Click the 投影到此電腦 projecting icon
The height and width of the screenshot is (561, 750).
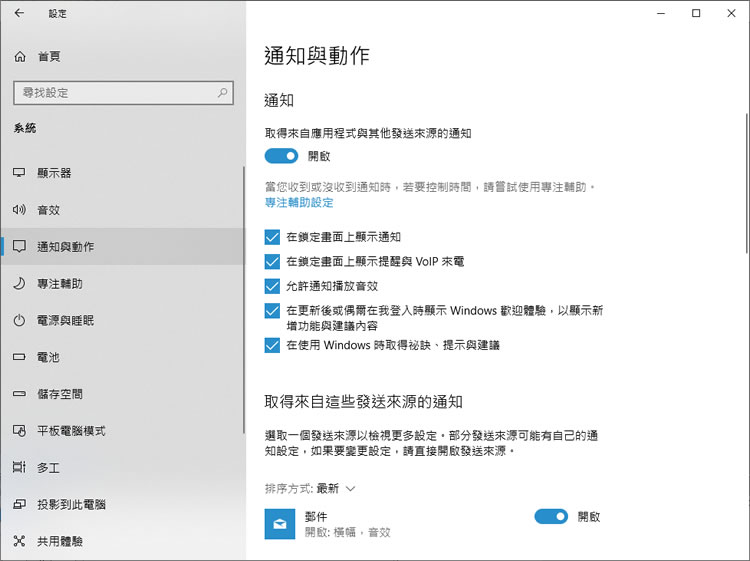(x=19, y=504)
